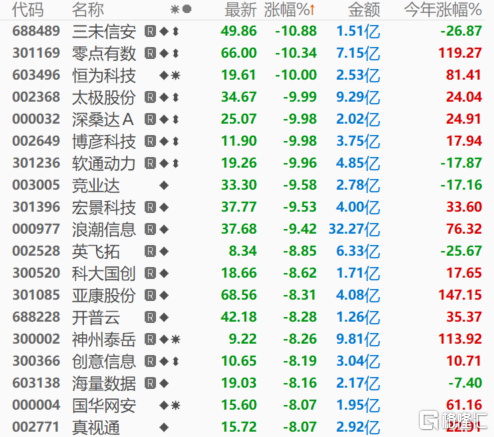
Task: Click the round dot marker in the header
Action: tap(187, 9)
